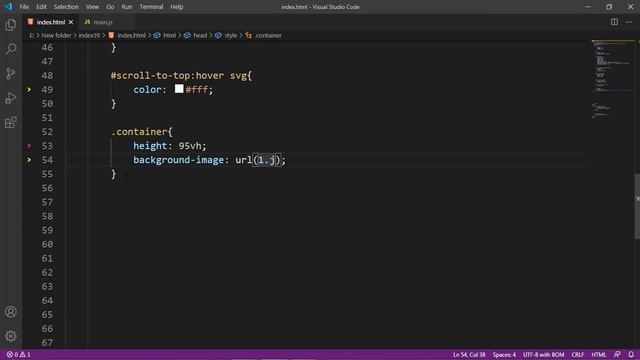Click the background-image property text
This screenshot has width=640, height=360.
point(178,160)
